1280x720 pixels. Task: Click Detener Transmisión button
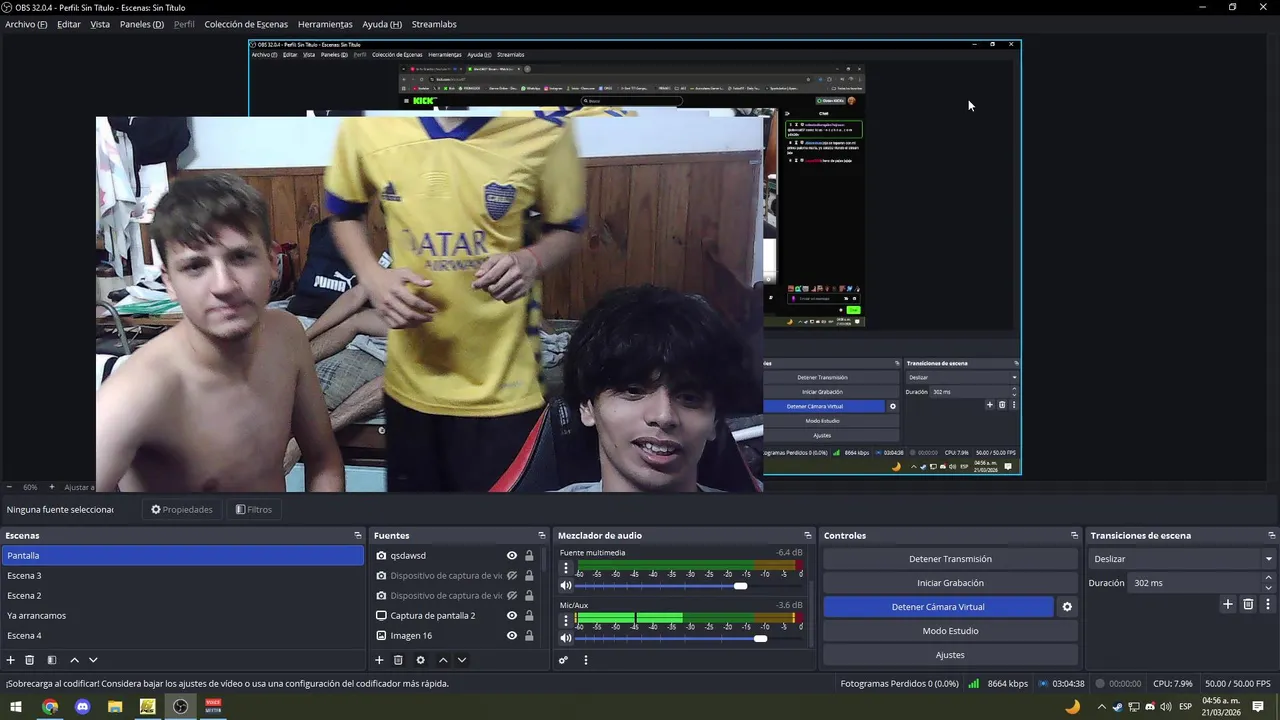tap(950, 559)
